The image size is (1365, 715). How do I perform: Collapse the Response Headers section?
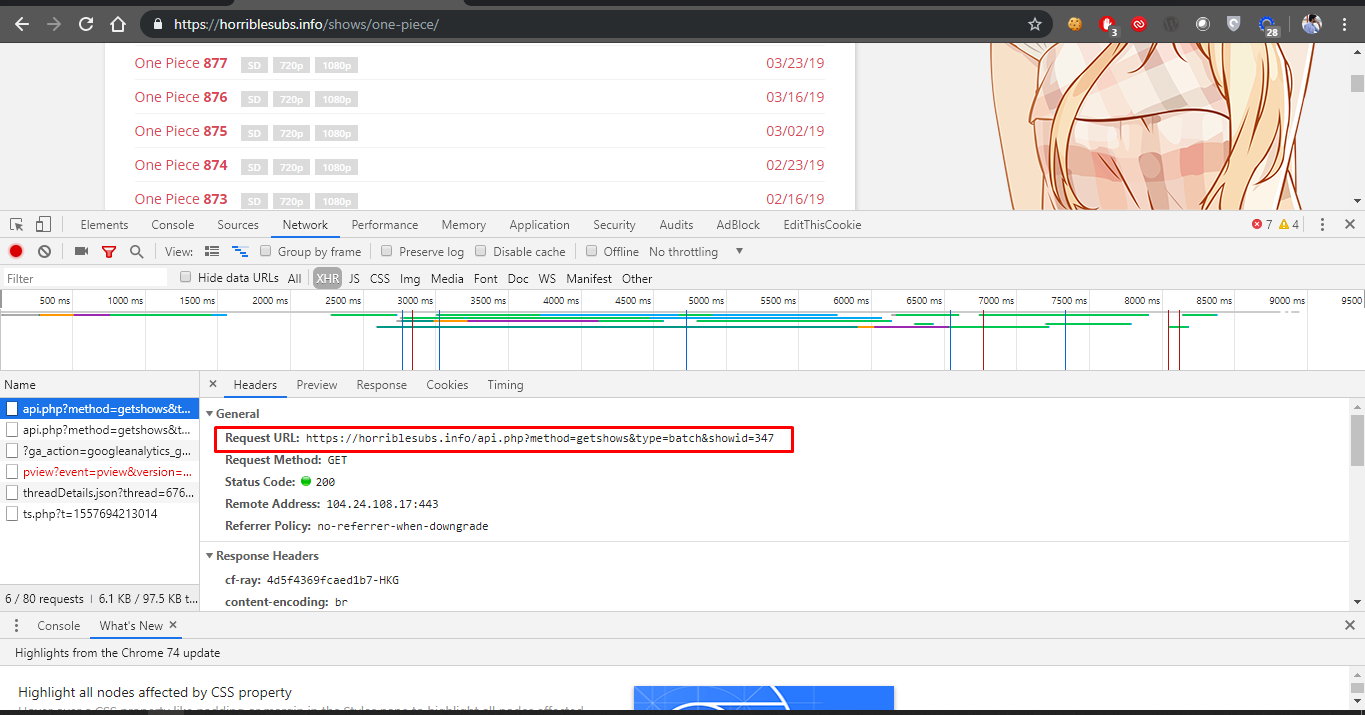click(210, 556)
